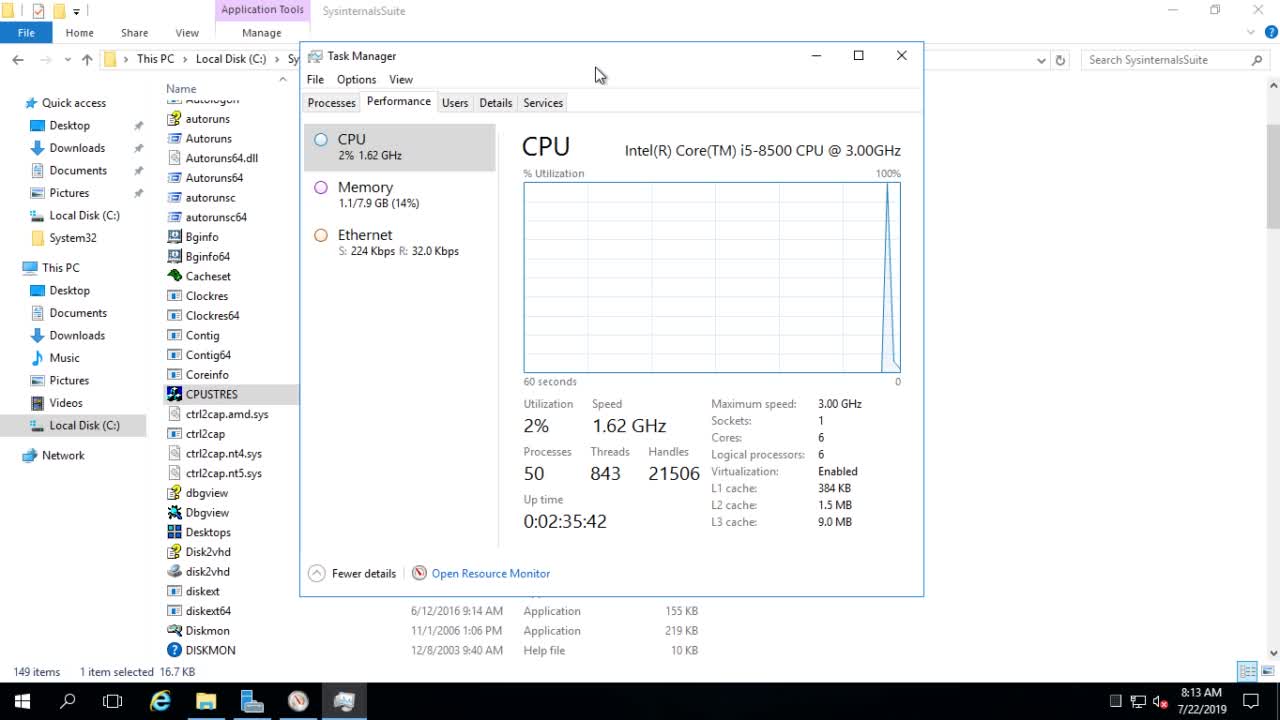The height and width of the screenshot is (720, 1280).
Task: Open Quick Access Toolbar customize dropdown
Action: click(77, 11)
